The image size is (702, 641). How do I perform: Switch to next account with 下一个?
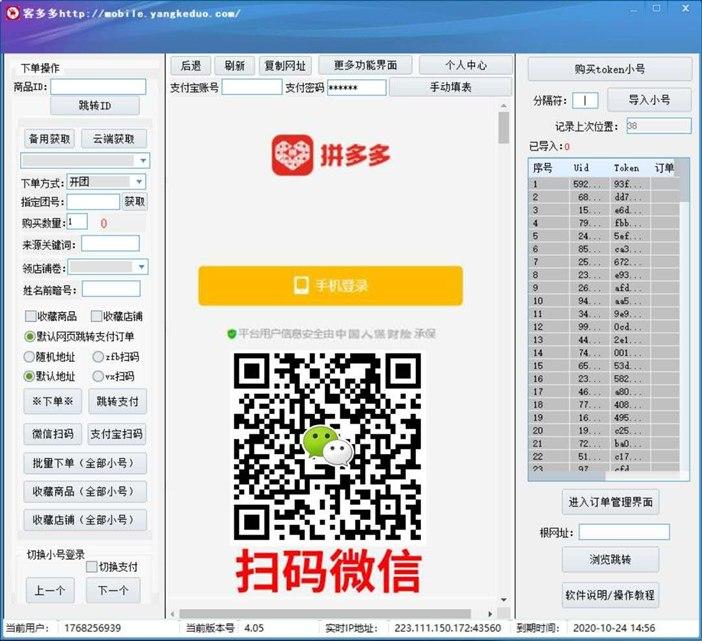[113, 590]
